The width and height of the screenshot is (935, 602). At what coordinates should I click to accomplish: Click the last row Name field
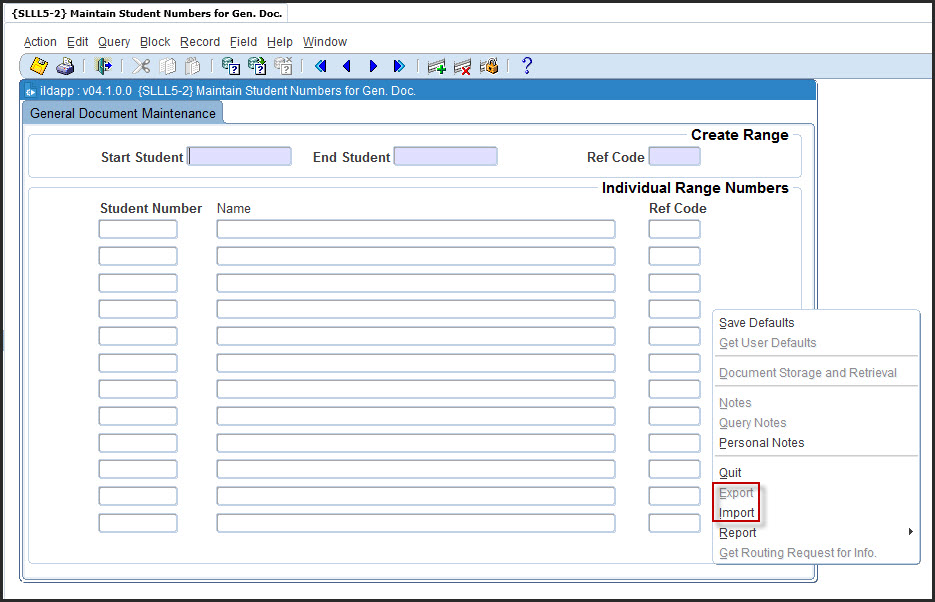coord(416,523)
